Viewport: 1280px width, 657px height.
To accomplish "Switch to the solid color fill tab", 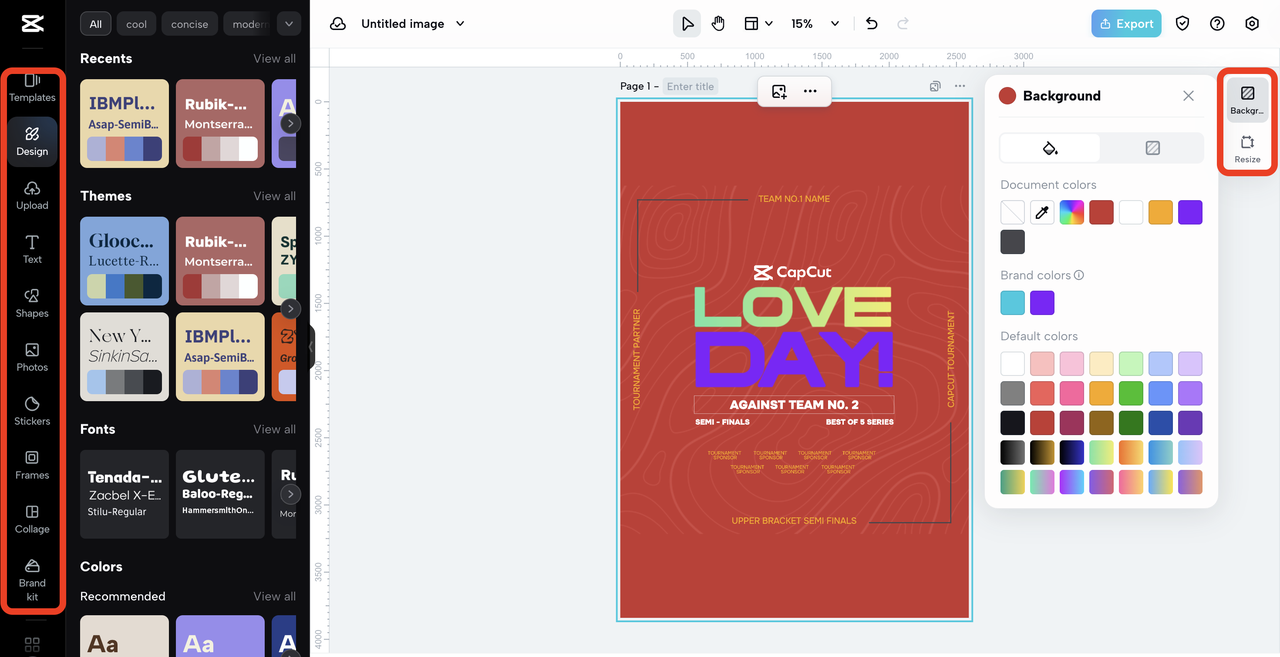I will point(1050,148).
